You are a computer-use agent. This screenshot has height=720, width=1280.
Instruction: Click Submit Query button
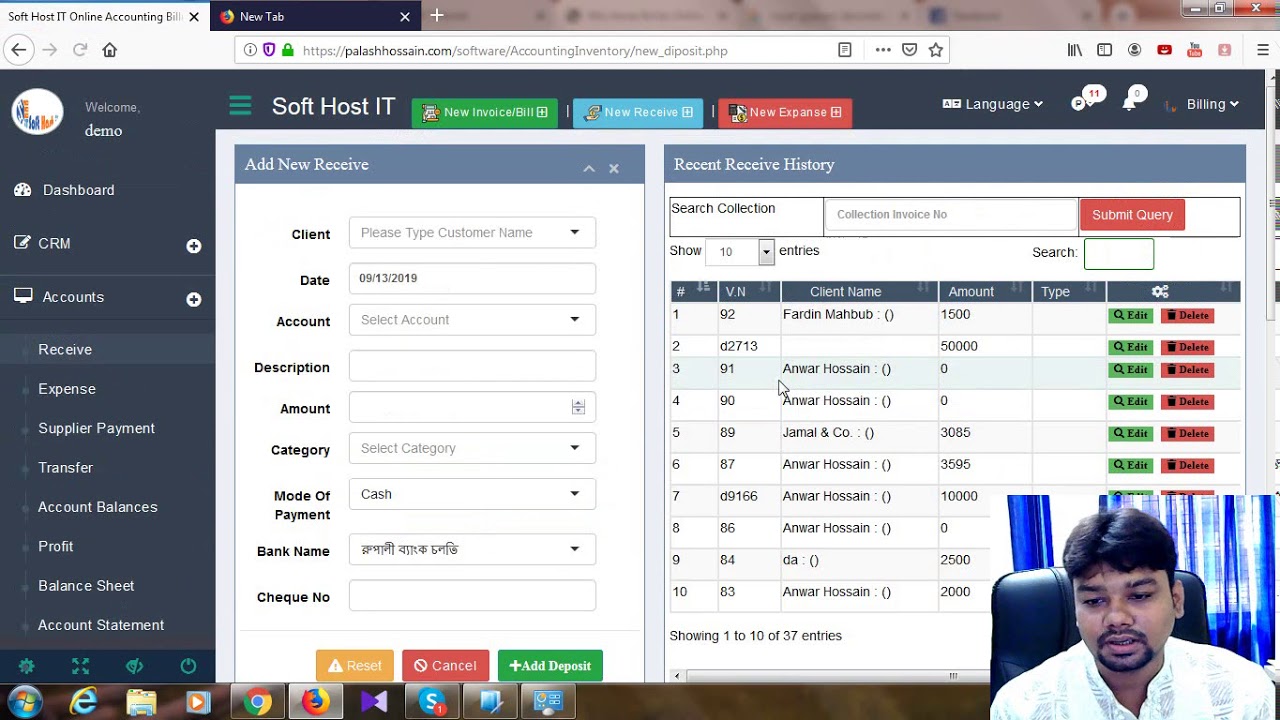tap(1132, 215)
